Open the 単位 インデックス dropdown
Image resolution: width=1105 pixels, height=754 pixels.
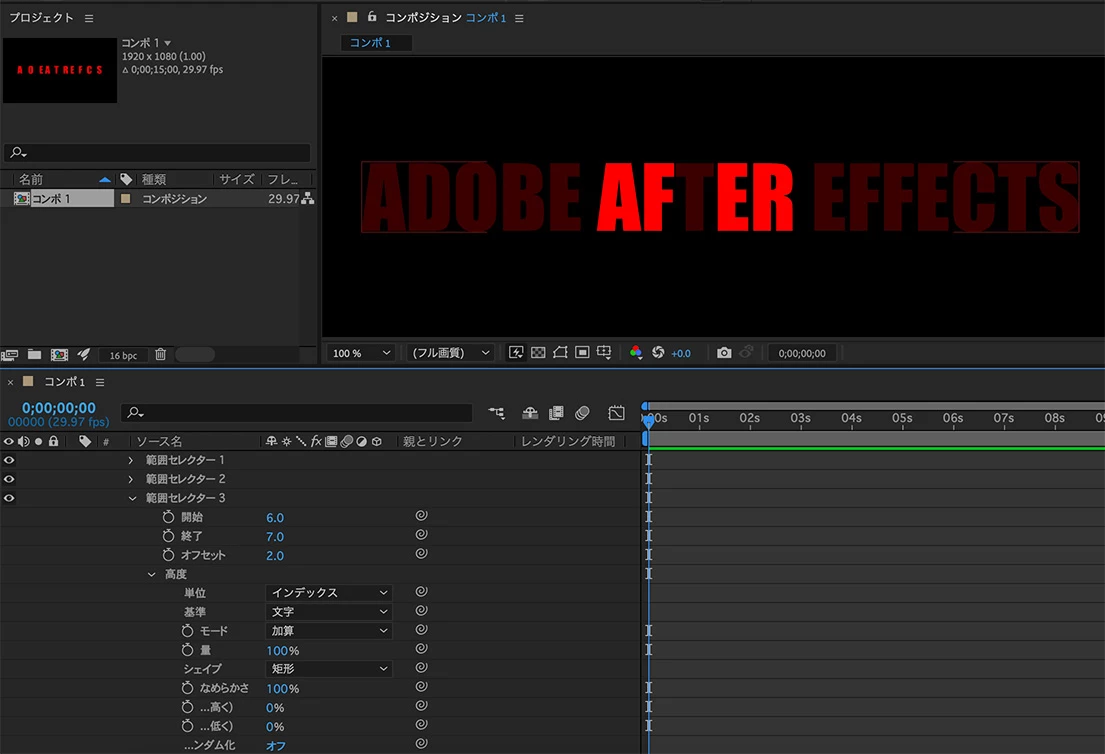tap(328, 593)
